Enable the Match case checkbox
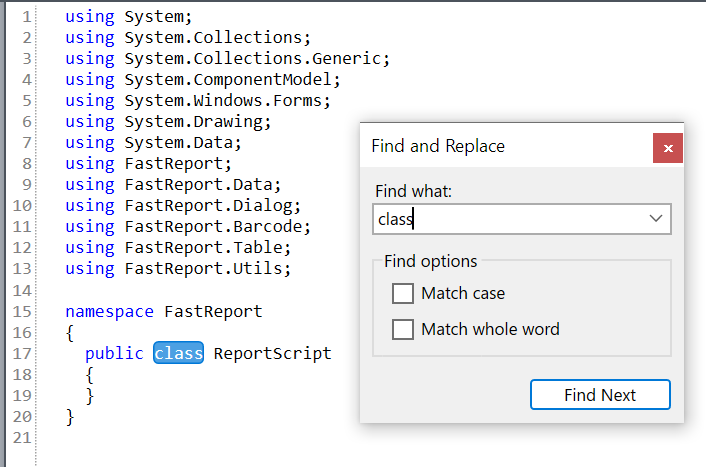The width and height of the screenshot is (706, 467). click(403, 293)
